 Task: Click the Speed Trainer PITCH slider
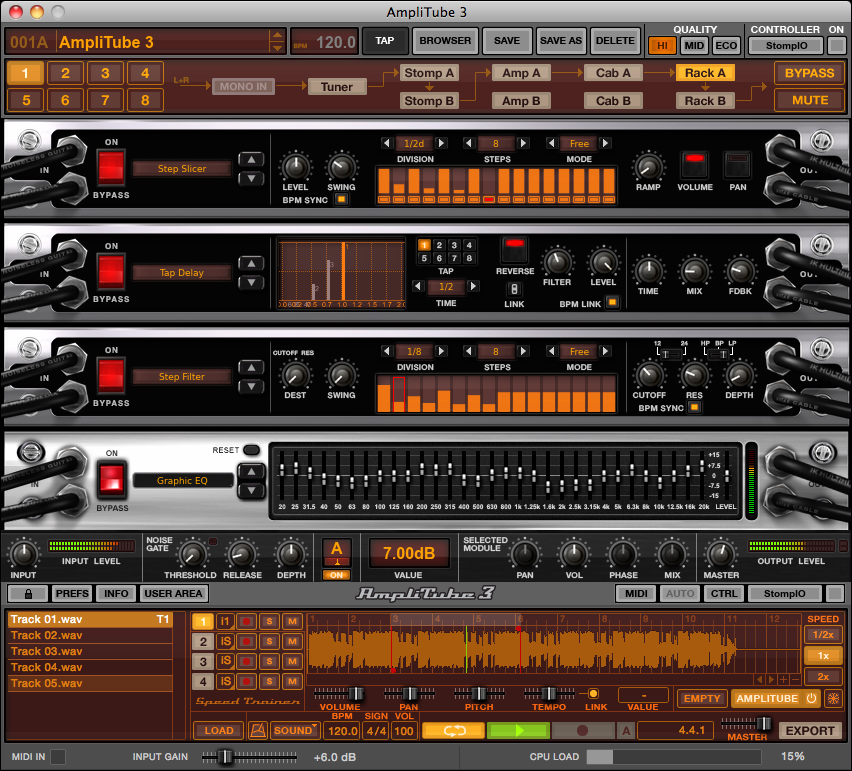(478, 694)
